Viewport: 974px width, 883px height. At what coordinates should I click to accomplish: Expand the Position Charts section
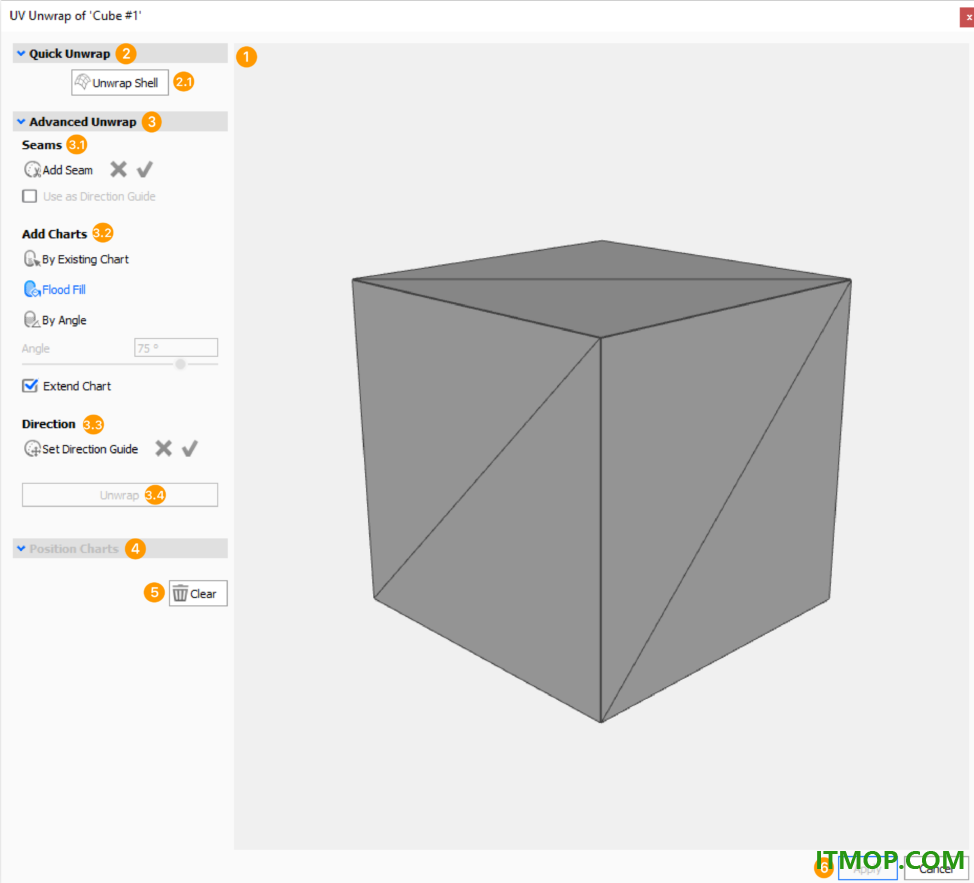[x=21, y=548]
